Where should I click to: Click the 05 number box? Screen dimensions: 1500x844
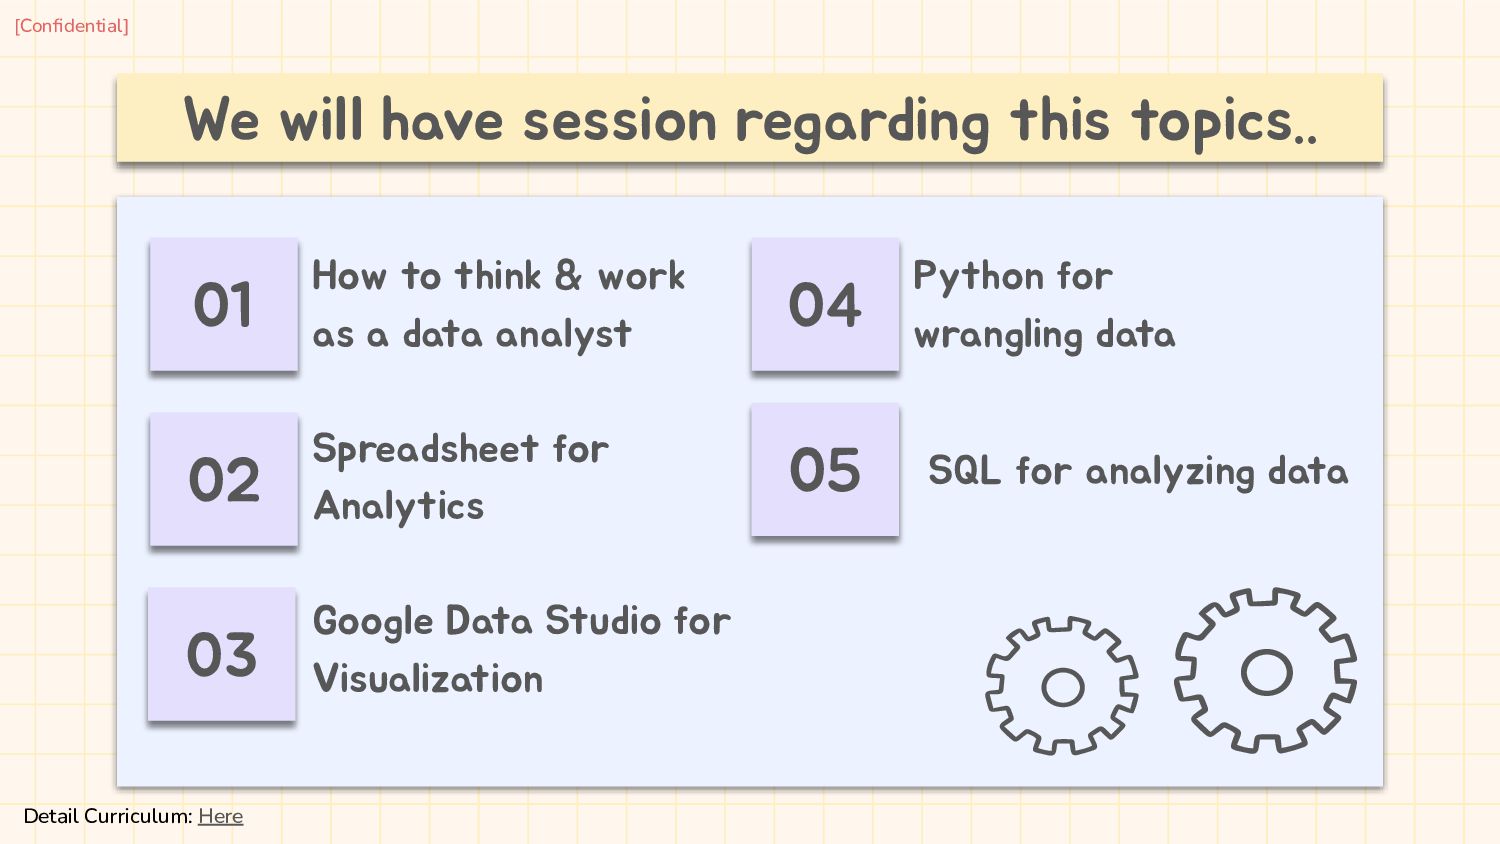pos(825,469)
